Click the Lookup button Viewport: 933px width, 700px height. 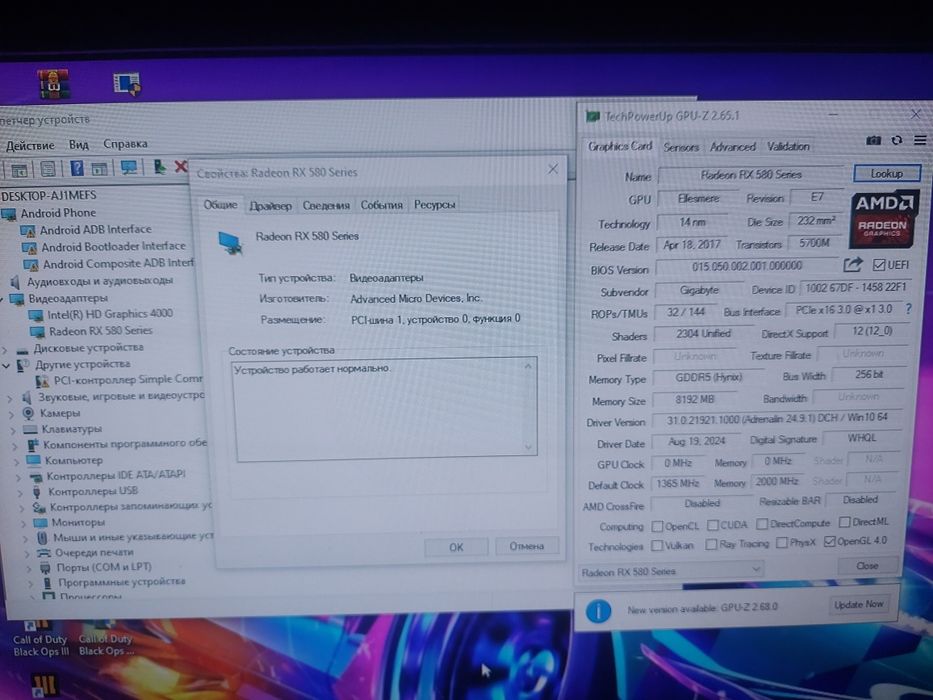click(x=887, y=173)
